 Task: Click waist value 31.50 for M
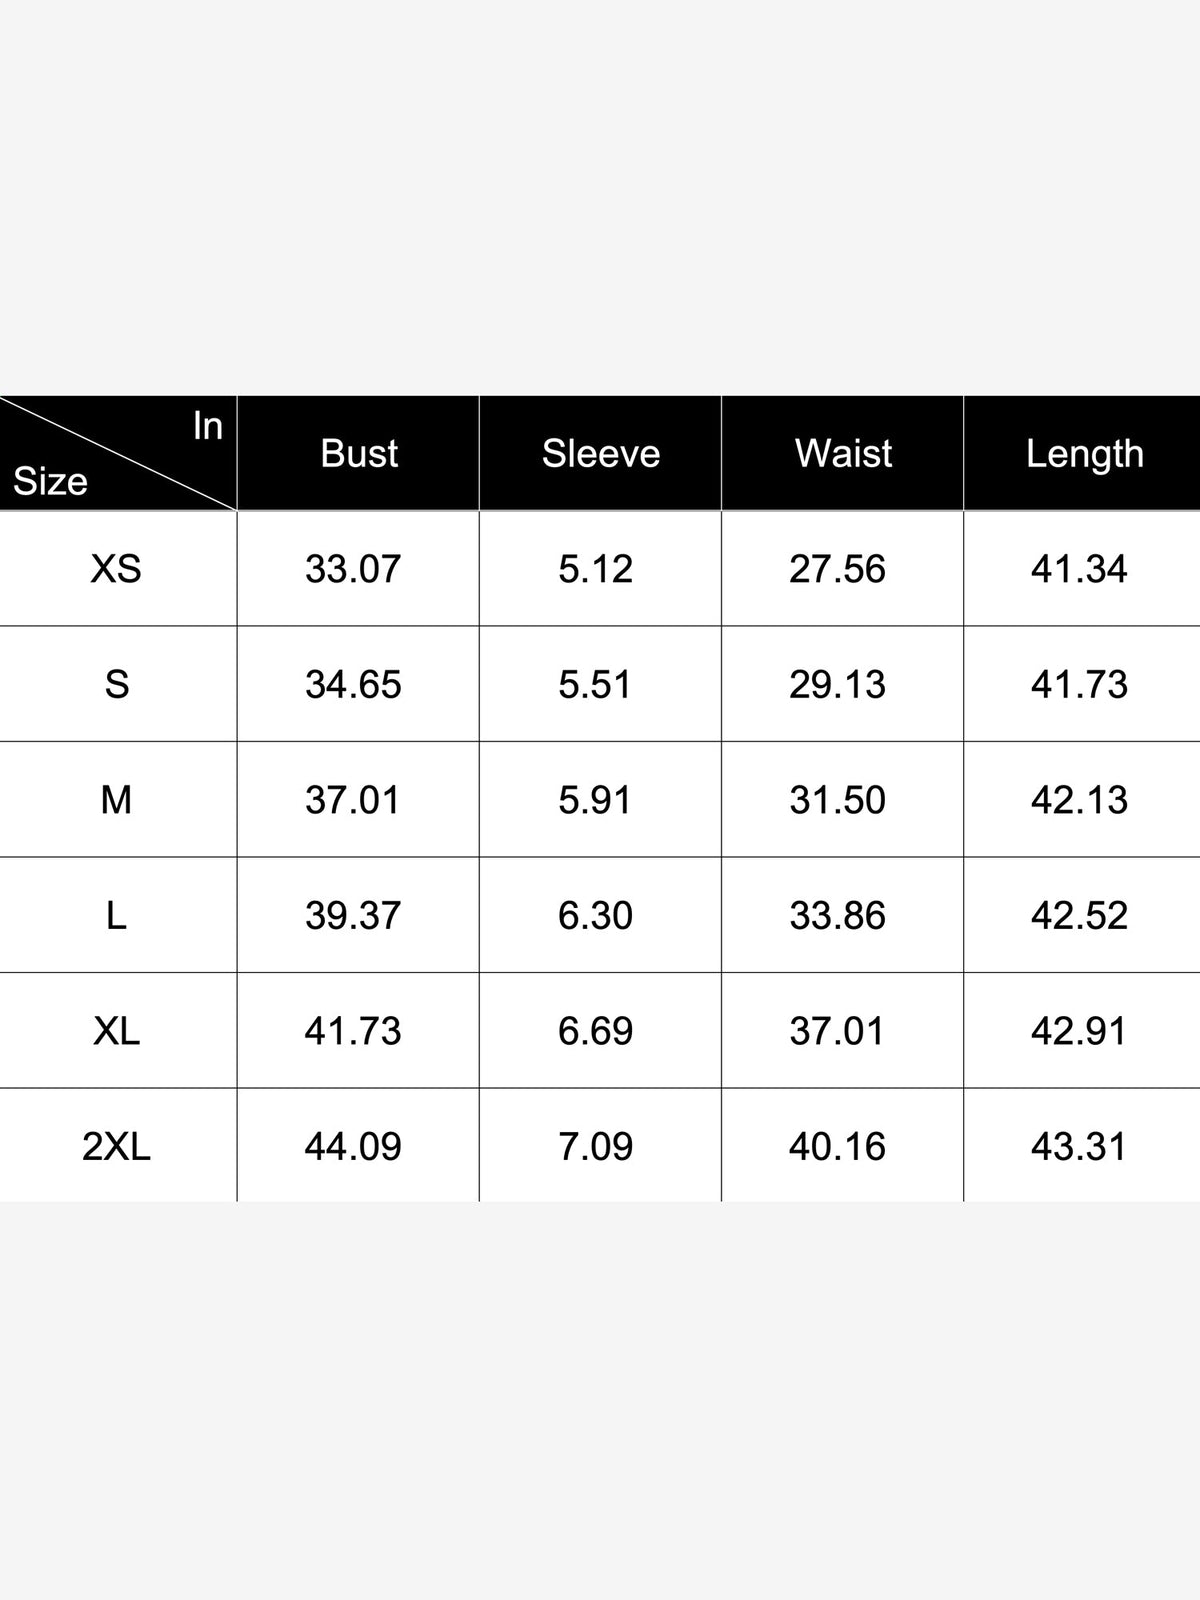pyautogui.click(x=837, y=800)
